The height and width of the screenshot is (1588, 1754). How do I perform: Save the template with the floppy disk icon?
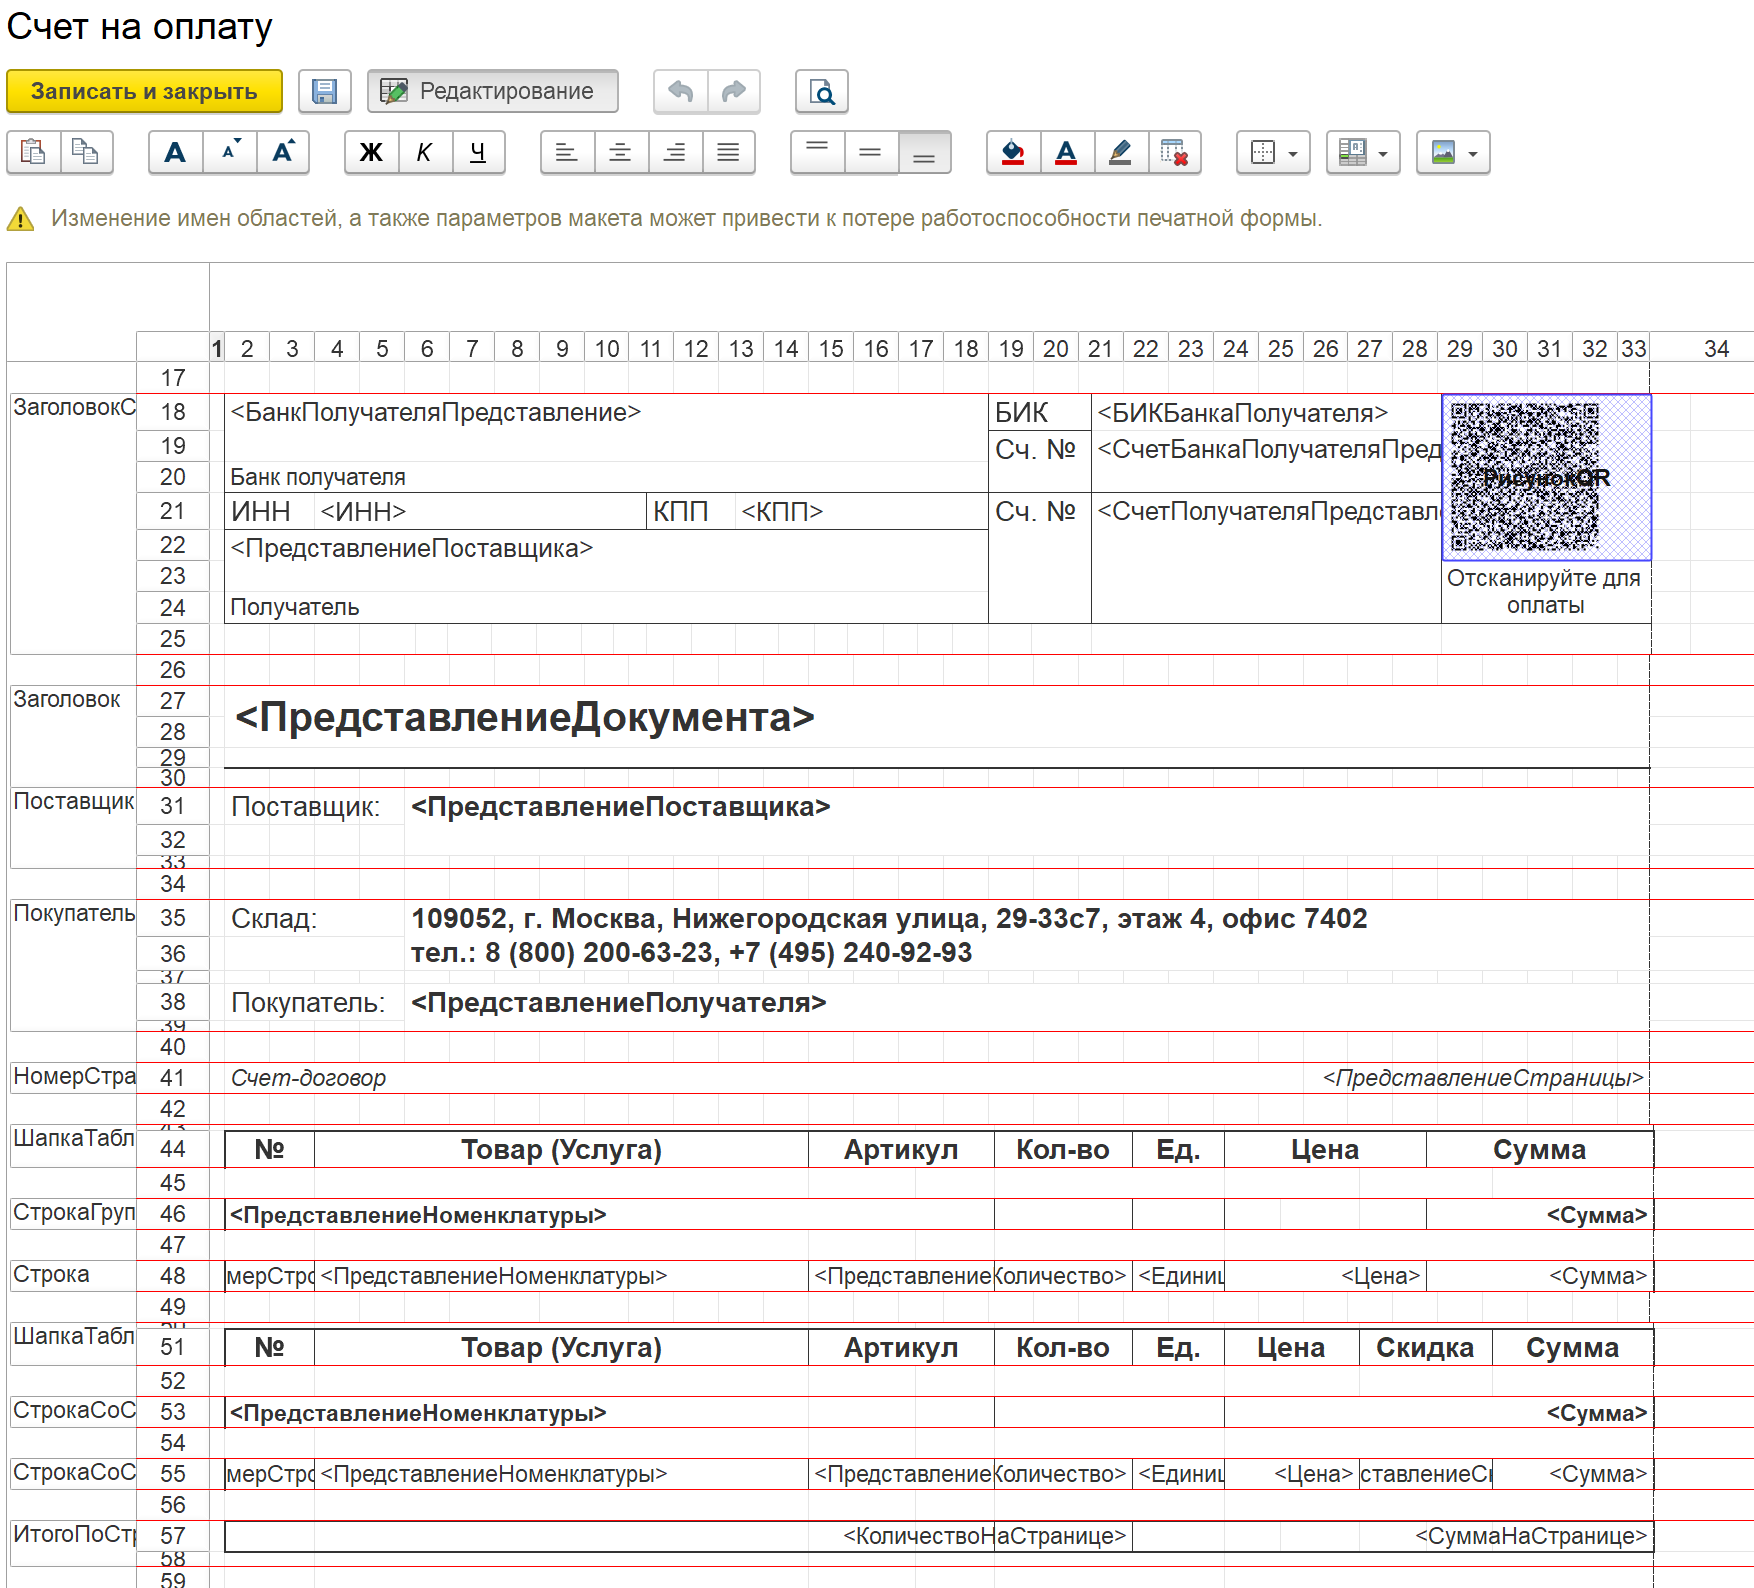[x=324, y=92]
